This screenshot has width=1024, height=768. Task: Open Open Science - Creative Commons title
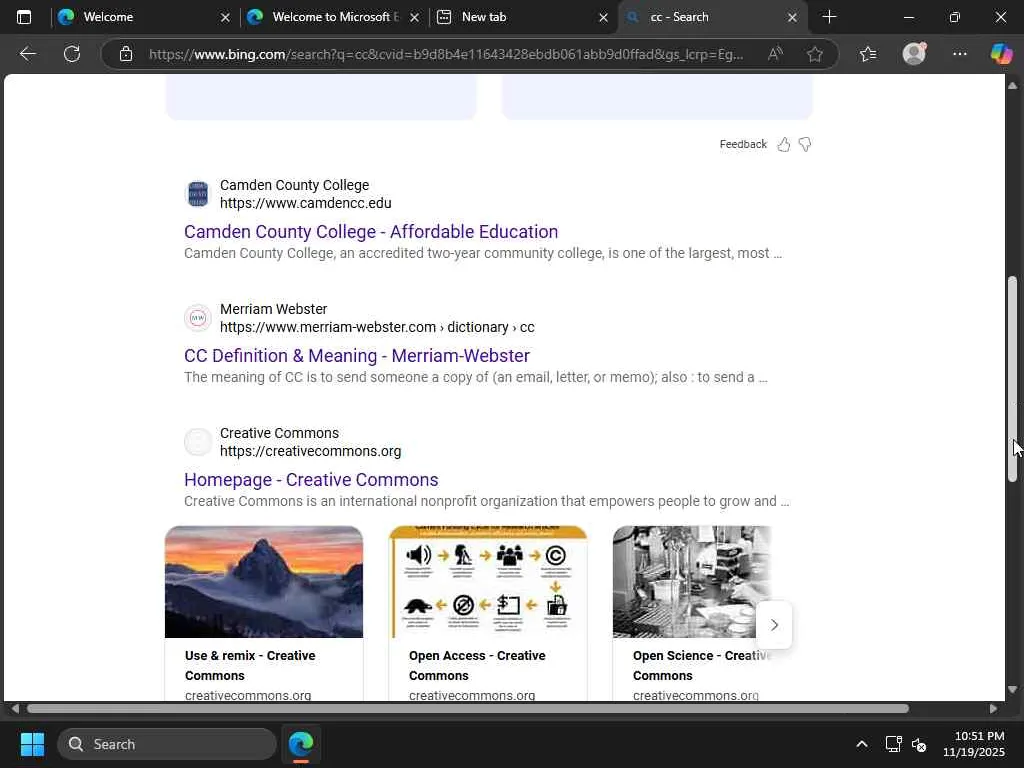click(x=701, y=665)
